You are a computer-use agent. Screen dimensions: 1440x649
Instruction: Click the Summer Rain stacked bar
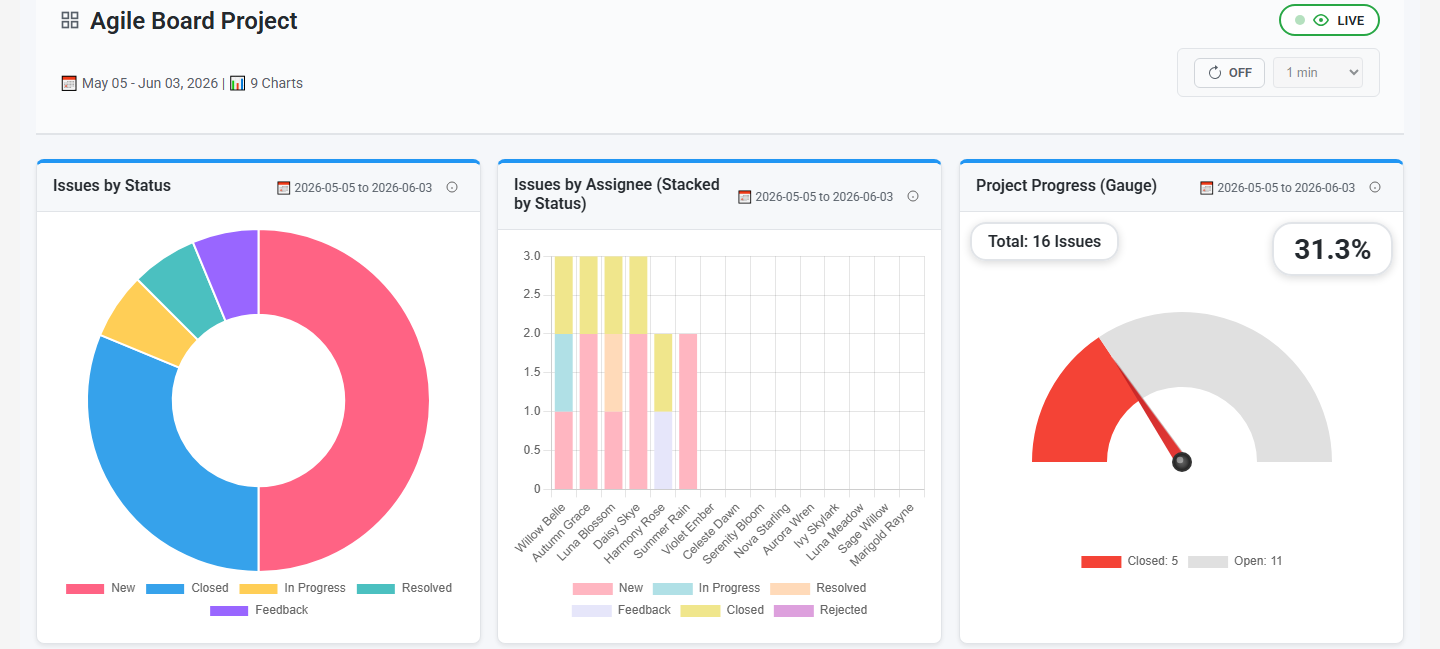[x=687, y=412]
